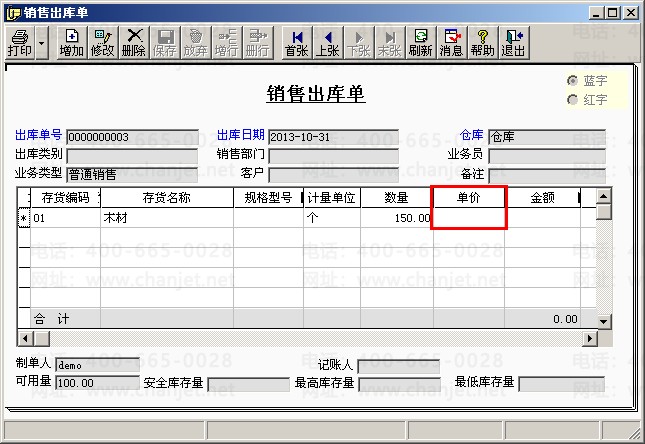Click the 客户 customer field
This screenshot has height=444, width=645.
click(x=333, y=175)
